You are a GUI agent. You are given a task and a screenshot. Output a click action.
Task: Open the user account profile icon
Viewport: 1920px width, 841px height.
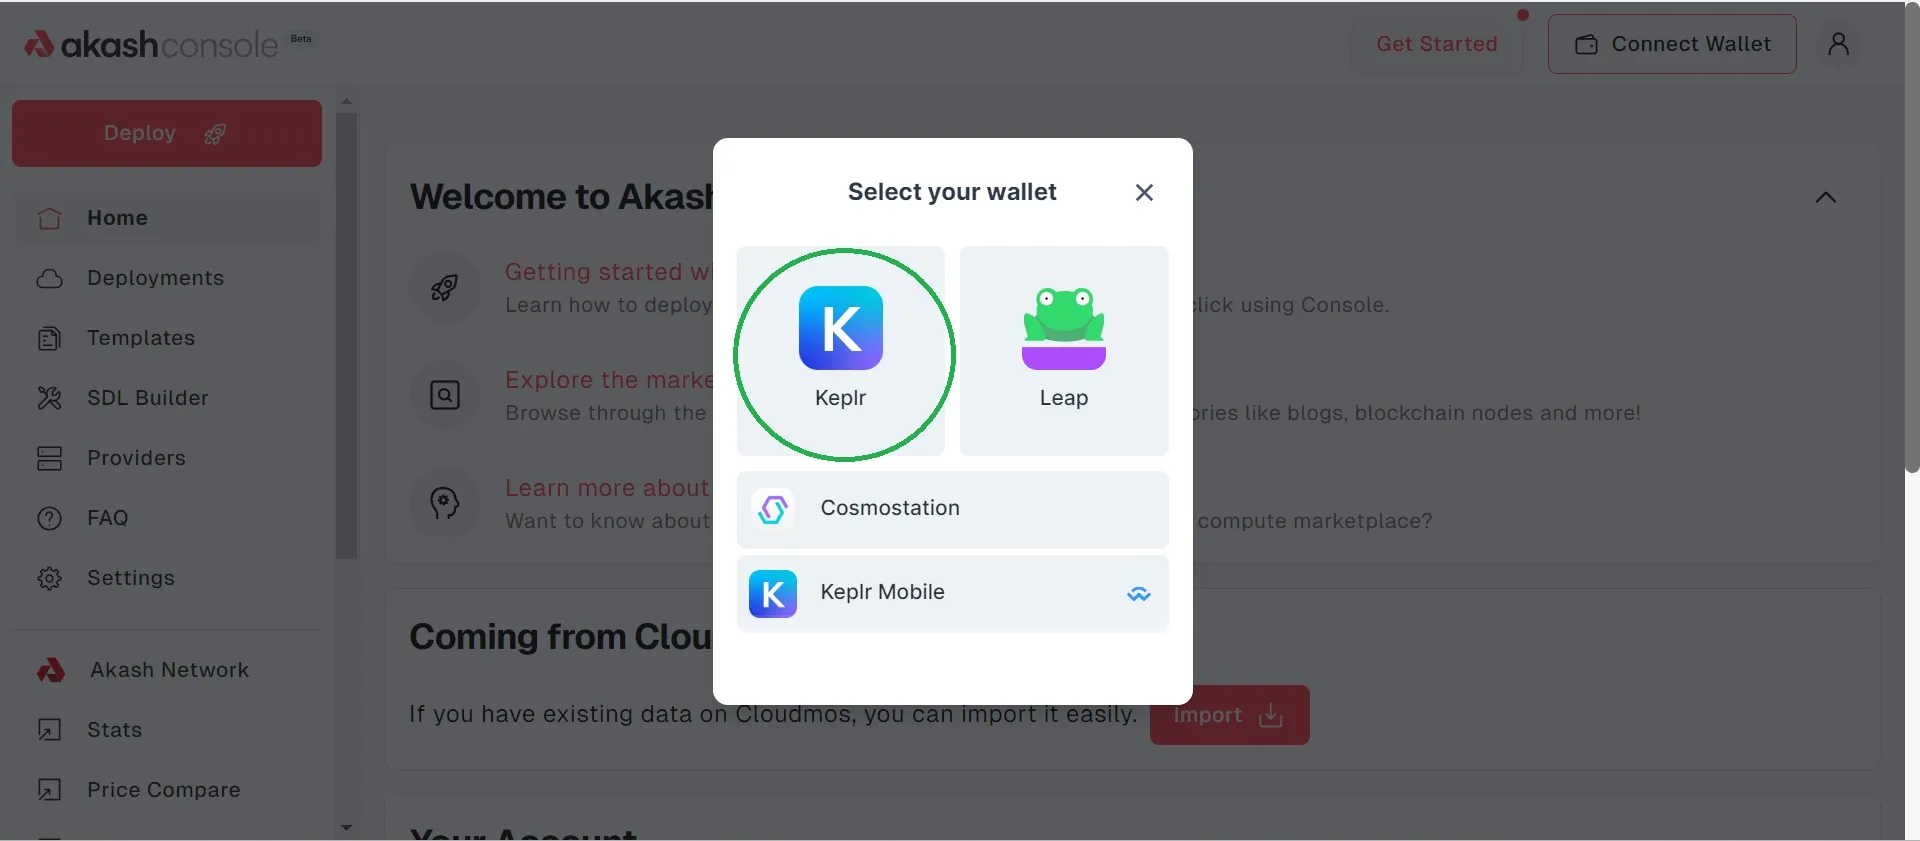[x=1838, y=44]
